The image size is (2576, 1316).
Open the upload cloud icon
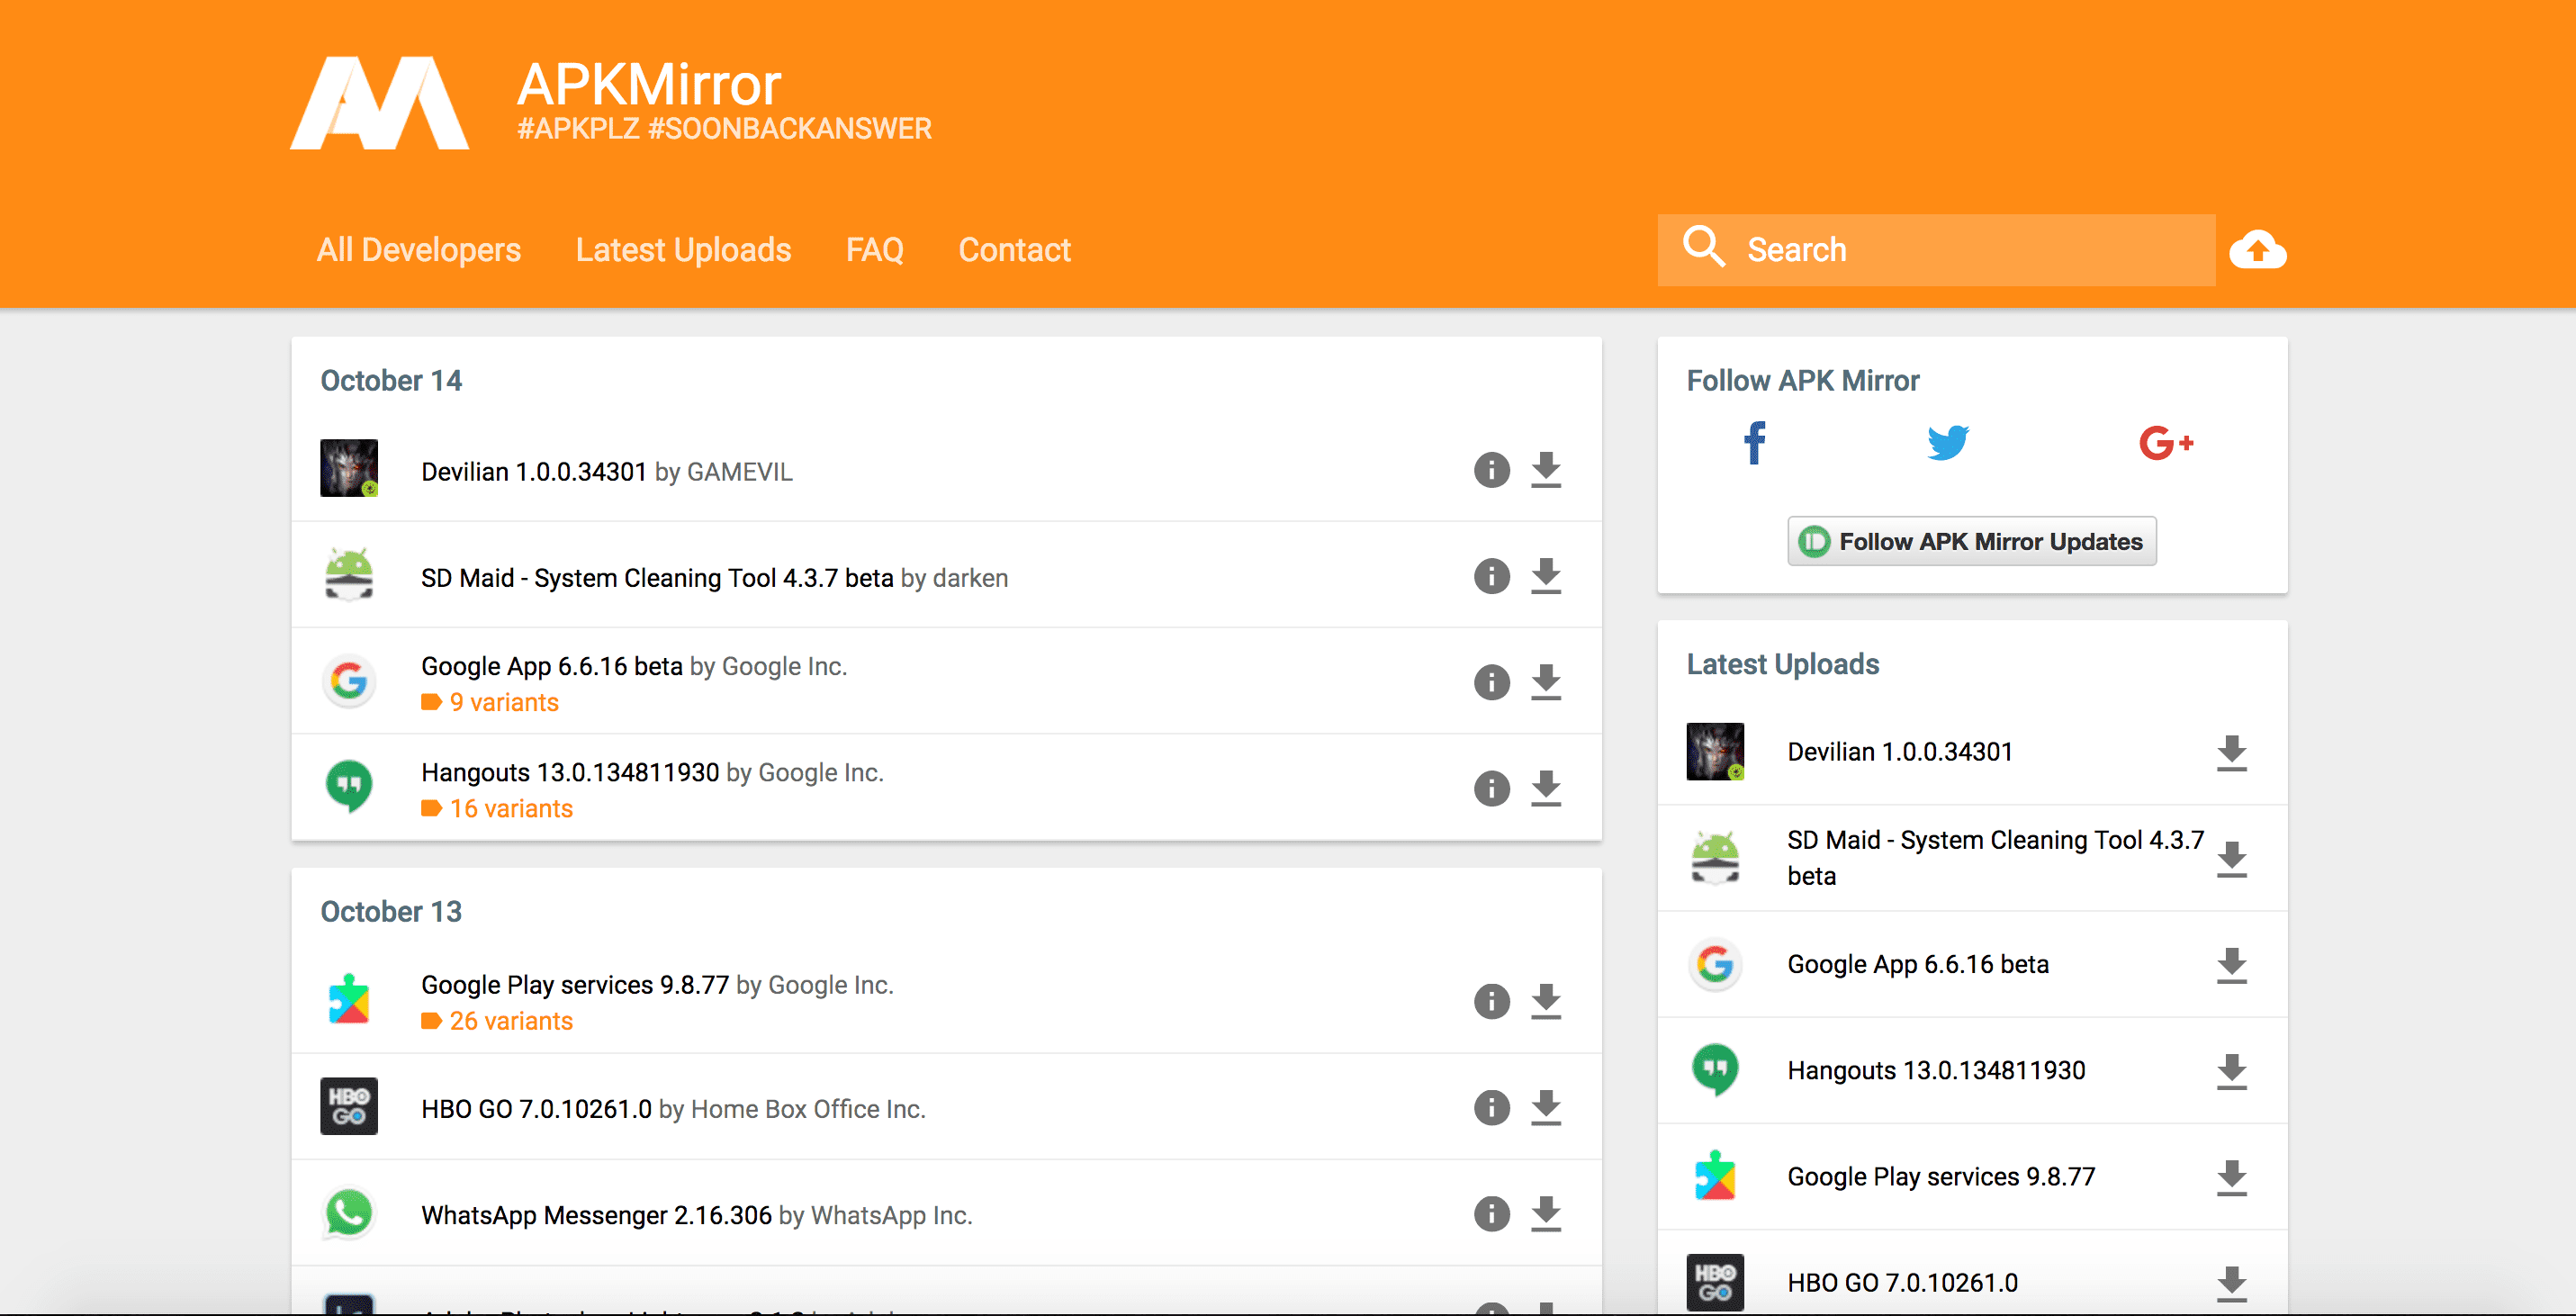[2258, 250]
